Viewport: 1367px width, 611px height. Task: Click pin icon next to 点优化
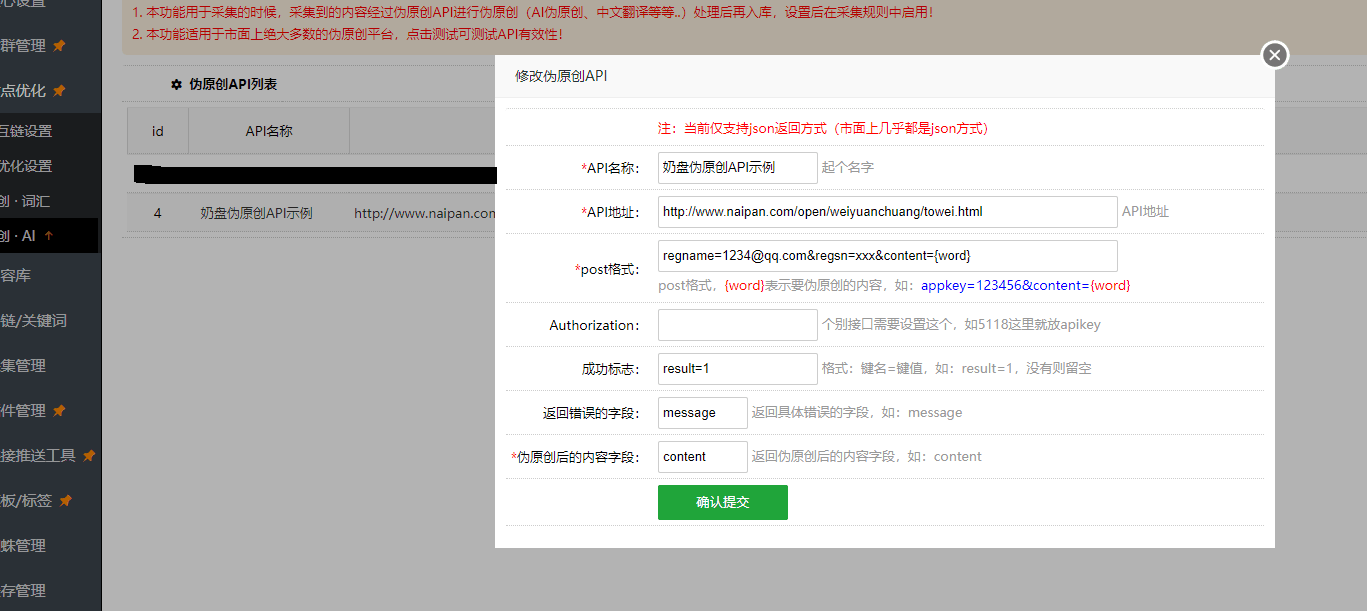[60, 91]
